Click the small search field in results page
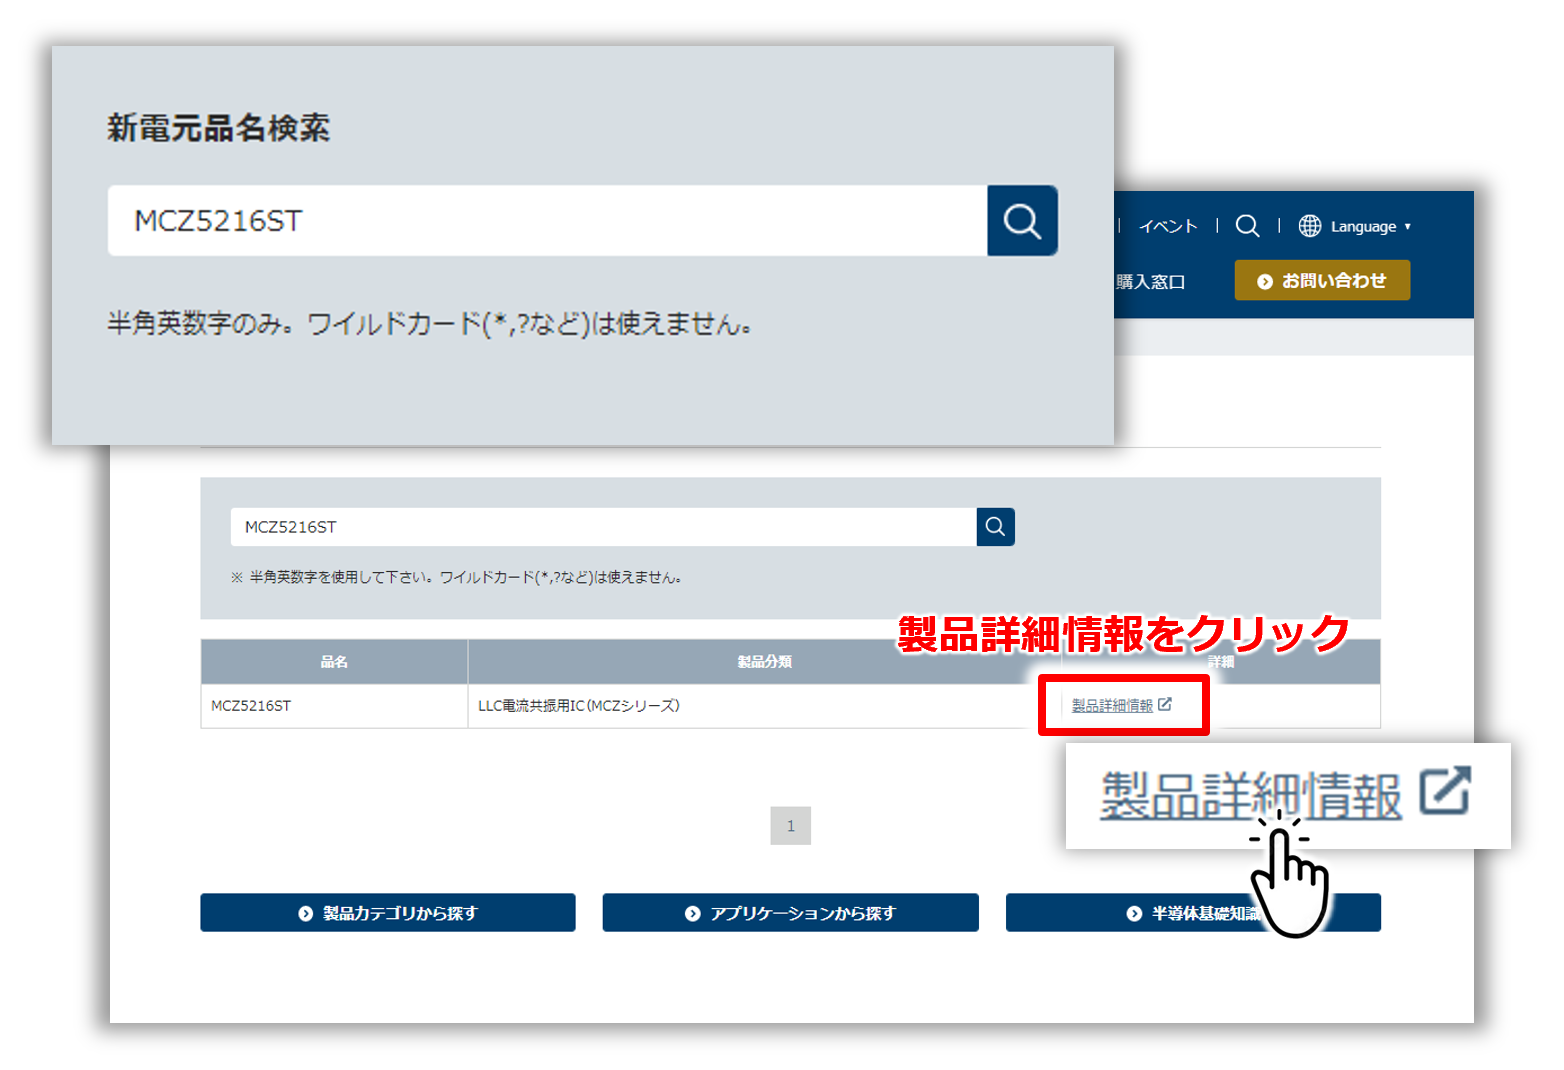This screenshot has width=1564, height=1070. tap(603, 527)
